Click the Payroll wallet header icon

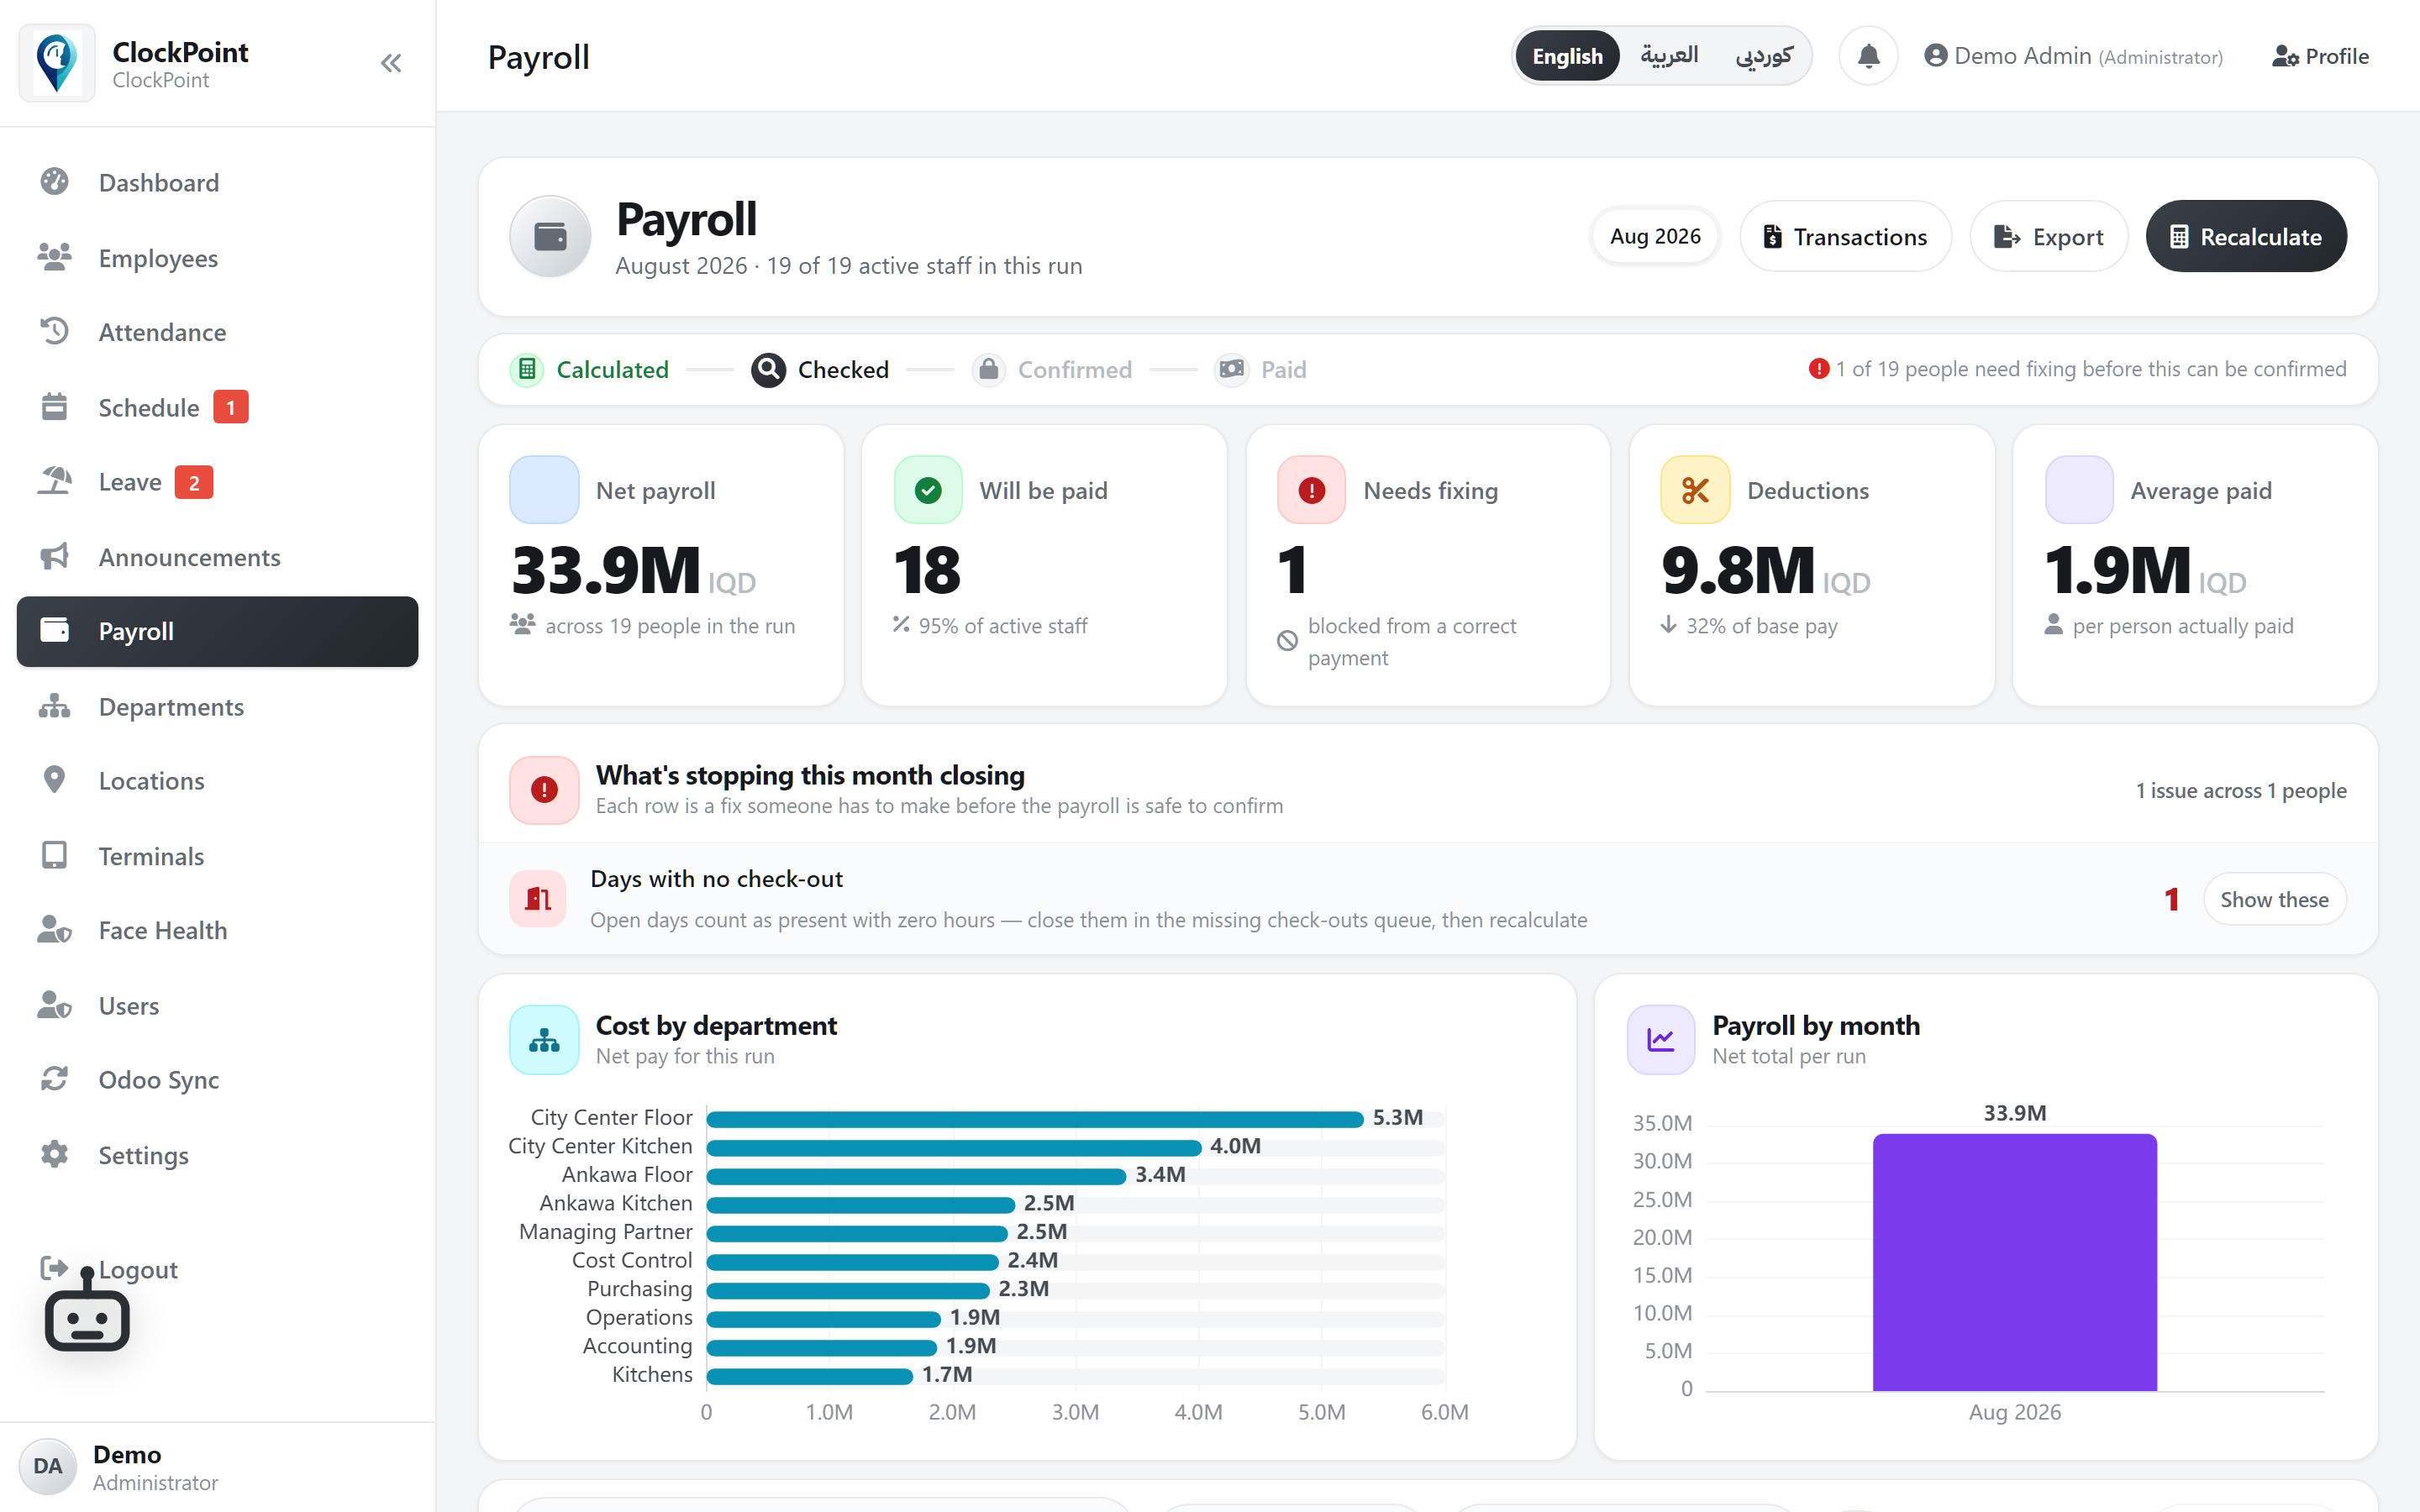(x=550, y=236)
